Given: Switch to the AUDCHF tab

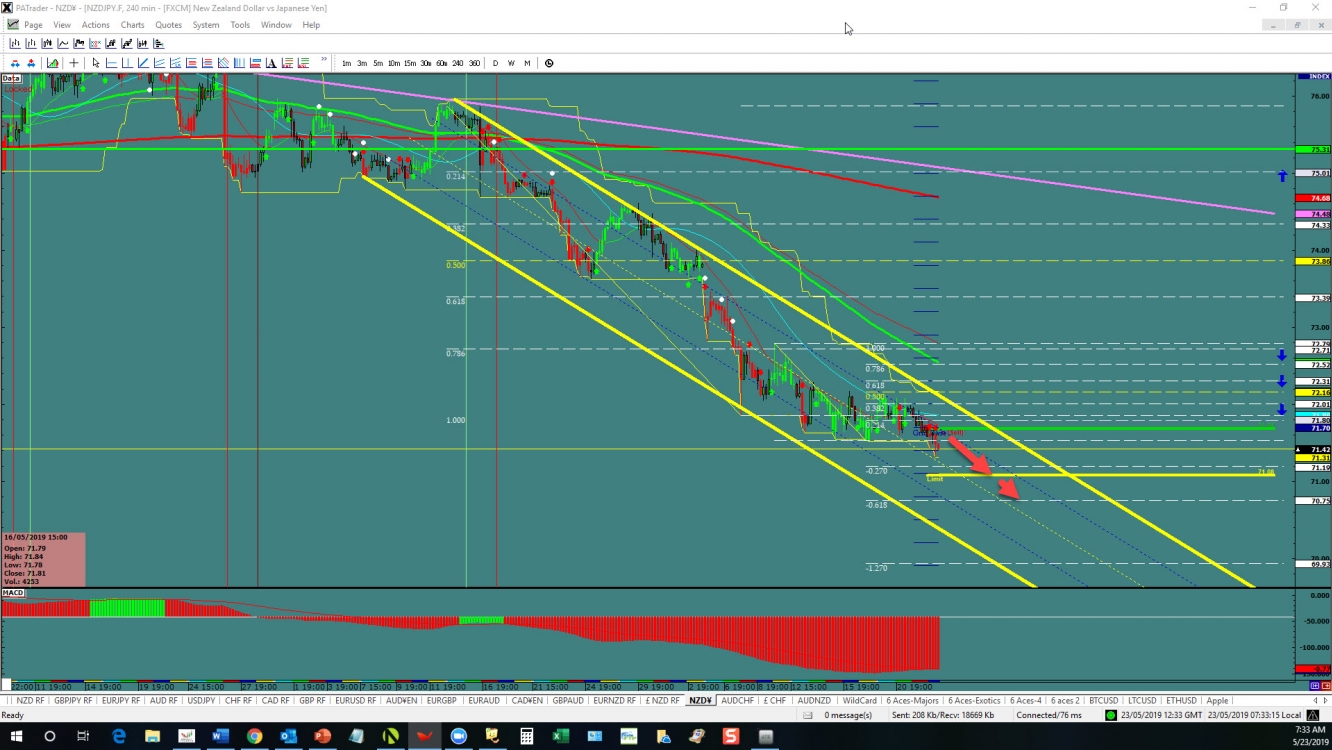Looking at the screenshot, I should coord(737,701).
